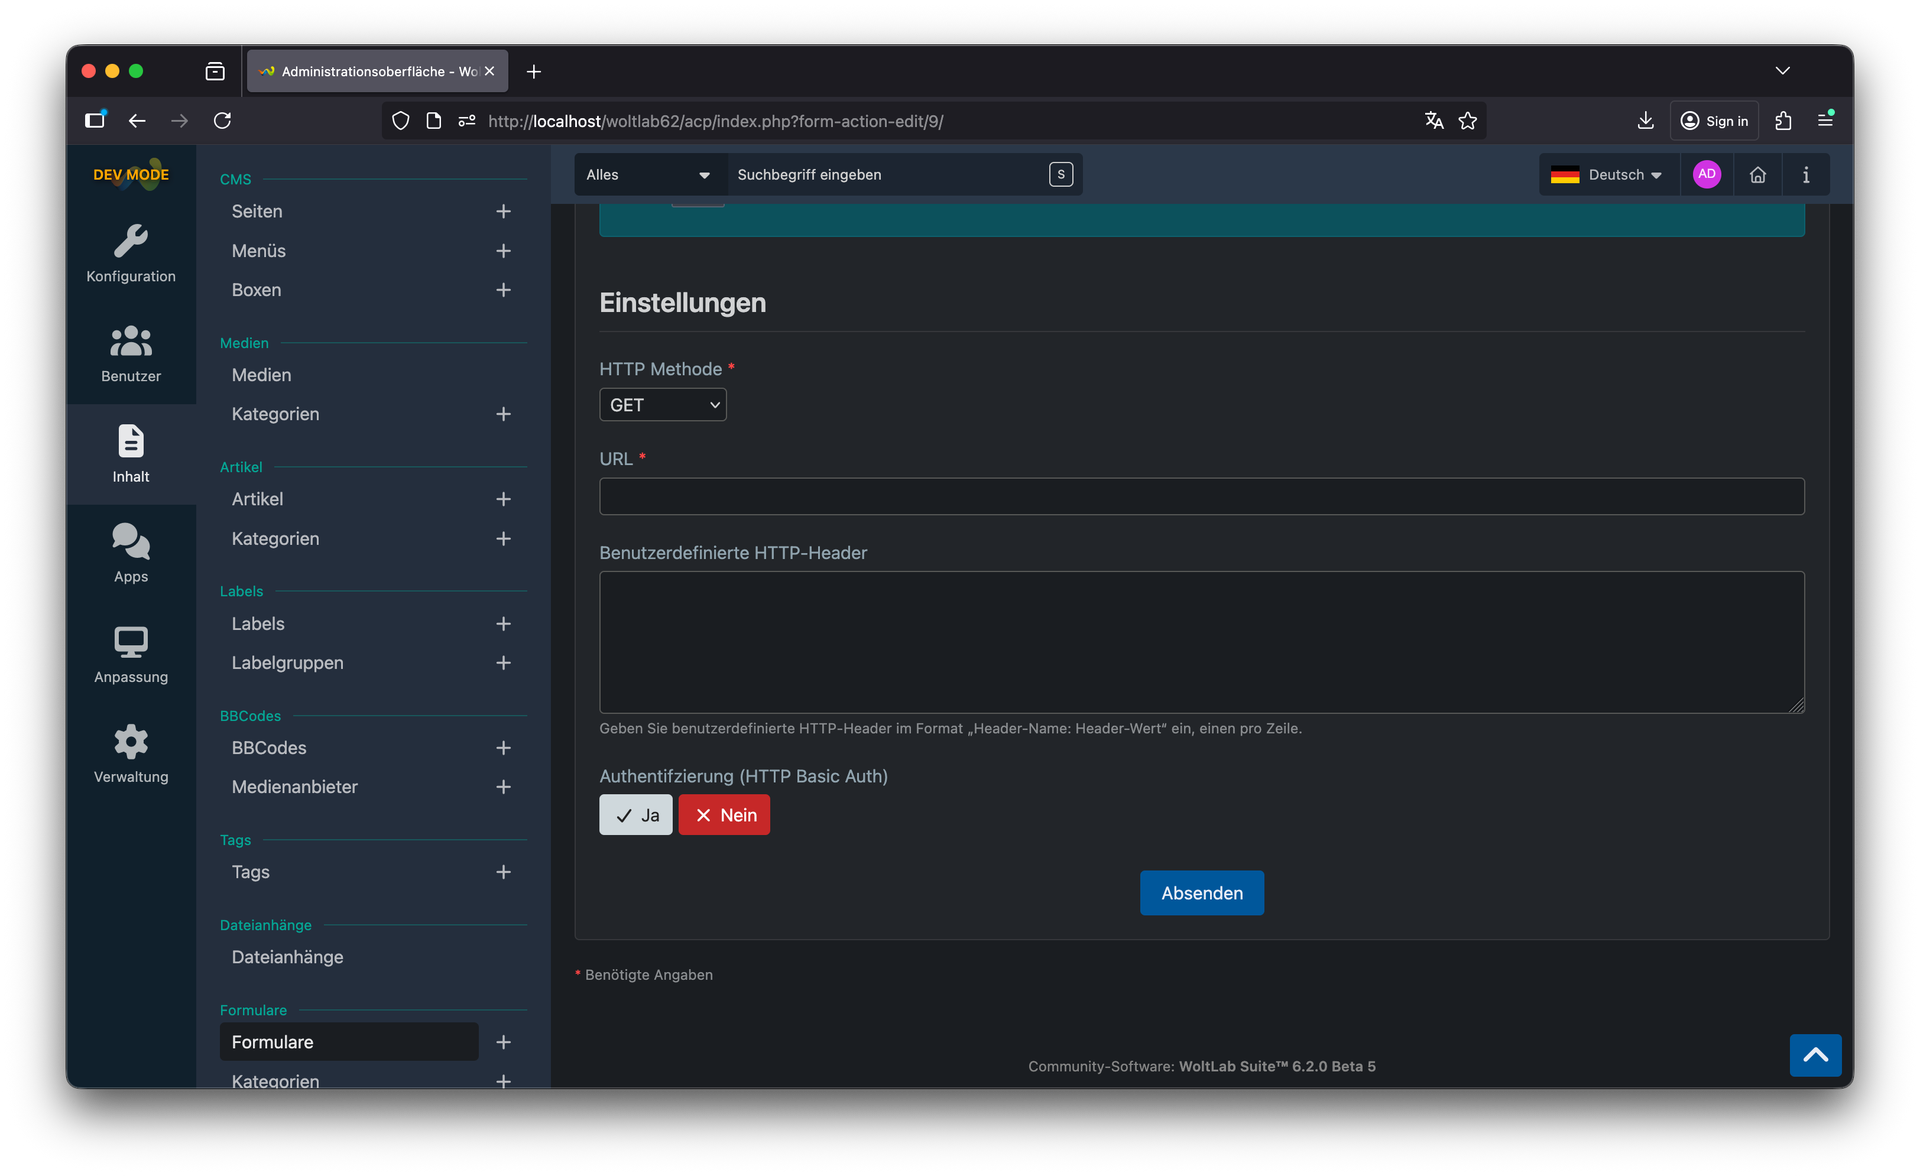Open the Alles search scope dropdown
The height and width of the screenshot is (1176, 1920).
pos(648,175)
